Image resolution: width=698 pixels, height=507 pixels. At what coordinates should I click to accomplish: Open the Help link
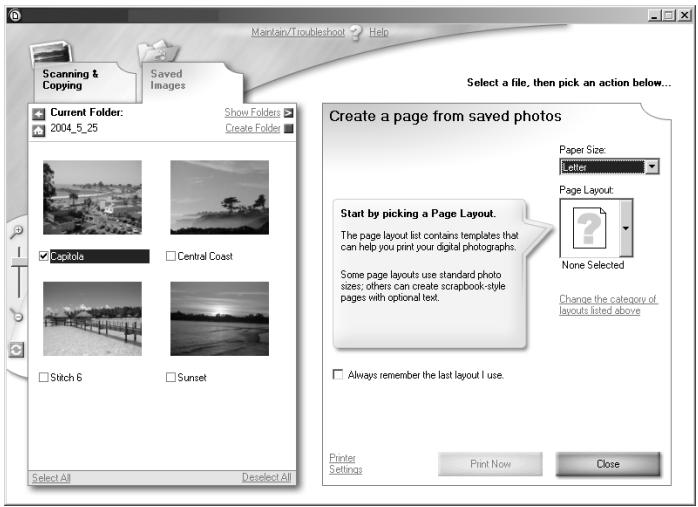379,32
